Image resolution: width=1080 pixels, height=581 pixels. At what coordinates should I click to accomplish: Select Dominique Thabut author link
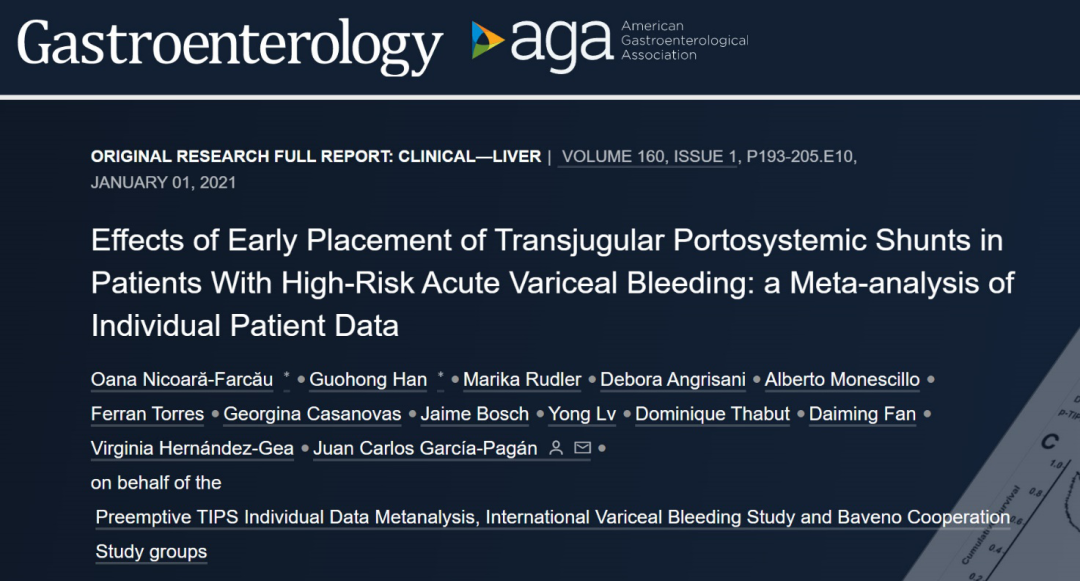[x=712, y=414]
